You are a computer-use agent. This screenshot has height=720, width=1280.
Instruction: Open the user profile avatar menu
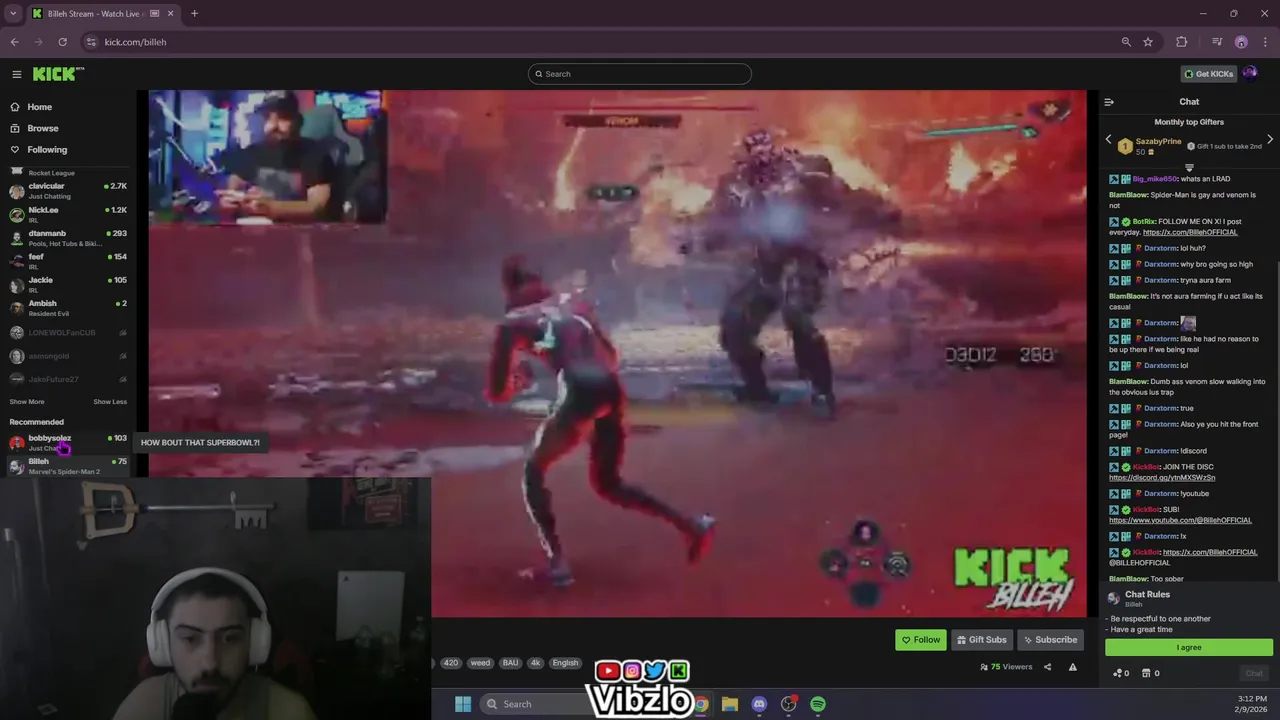tap(1250, 73)
